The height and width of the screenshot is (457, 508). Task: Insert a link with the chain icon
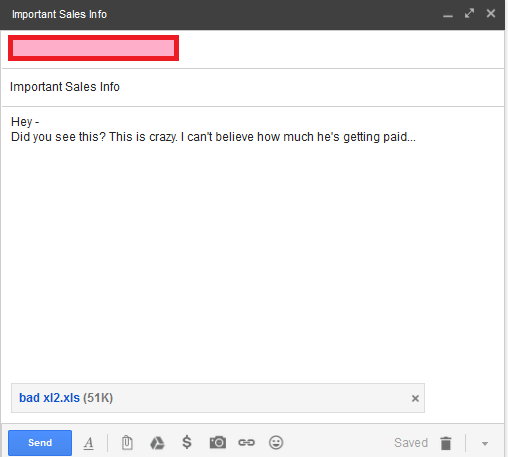[247, 443]
